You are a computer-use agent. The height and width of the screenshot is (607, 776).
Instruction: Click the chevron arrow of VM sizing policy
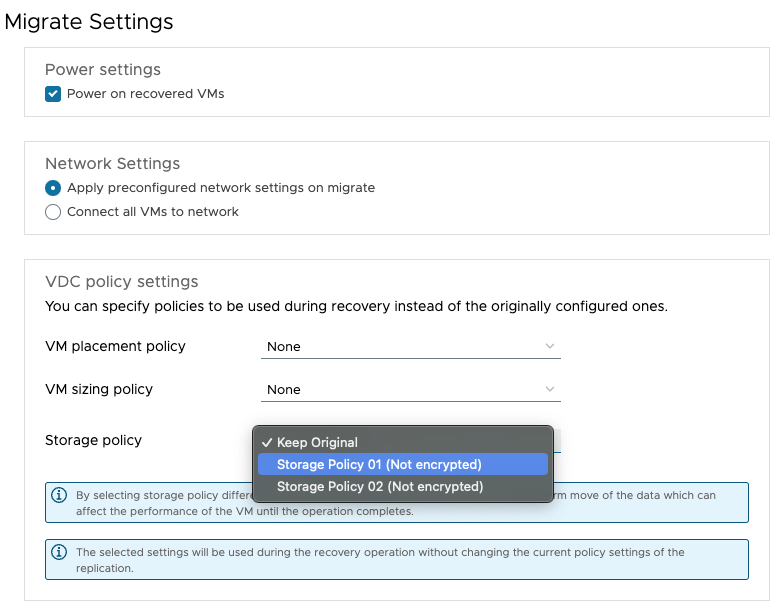click(549, 389)
